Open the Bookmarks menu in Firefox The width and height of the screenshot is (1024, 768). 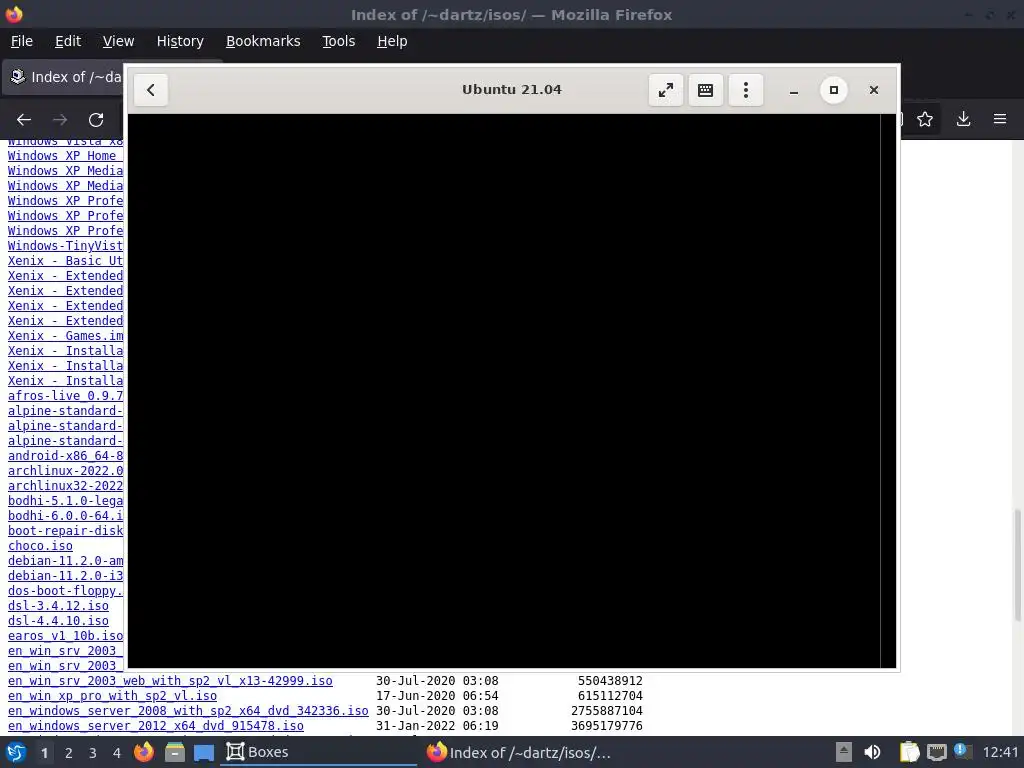[263, 41]
